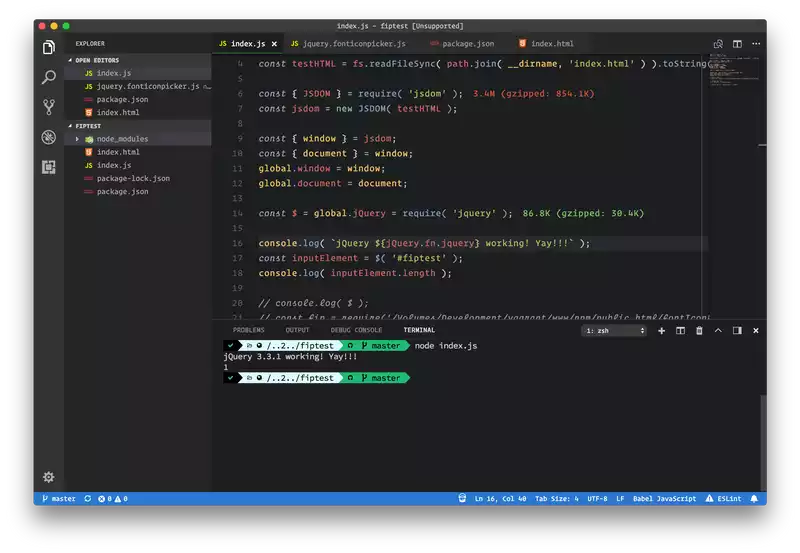Click the 'testHTML' variable on line 4
The image size is (800, 553).
[314, 64]
